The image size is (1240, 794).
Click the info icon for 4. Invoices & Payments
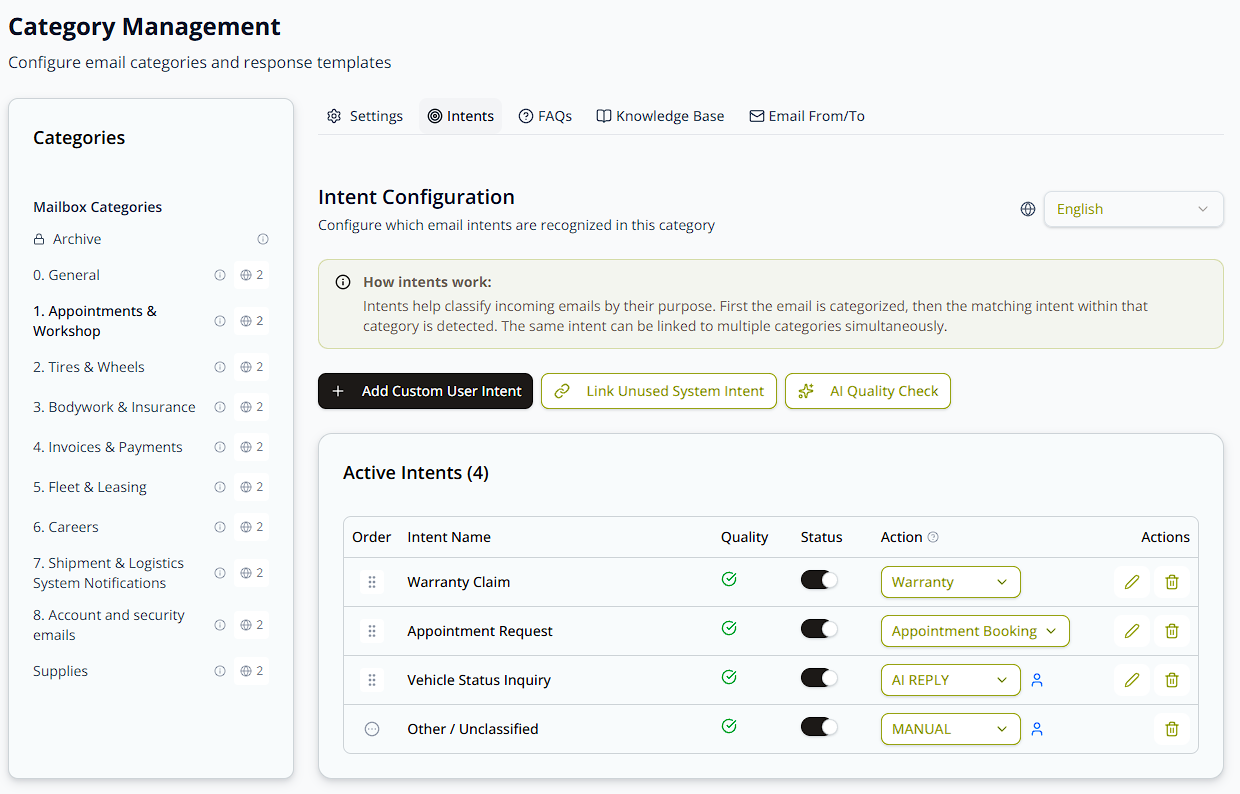(220, 447)
